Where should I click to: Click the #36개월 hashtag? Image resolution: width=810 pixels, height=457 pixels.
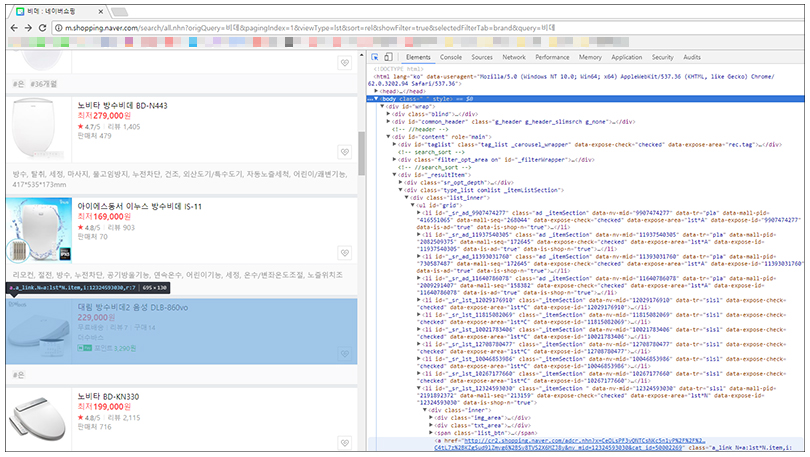[44, 84]
